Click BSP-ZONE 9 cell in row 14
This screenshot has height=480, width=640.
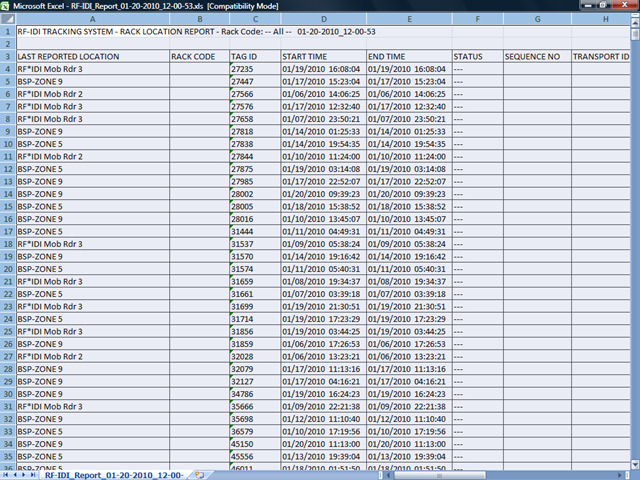93,194
